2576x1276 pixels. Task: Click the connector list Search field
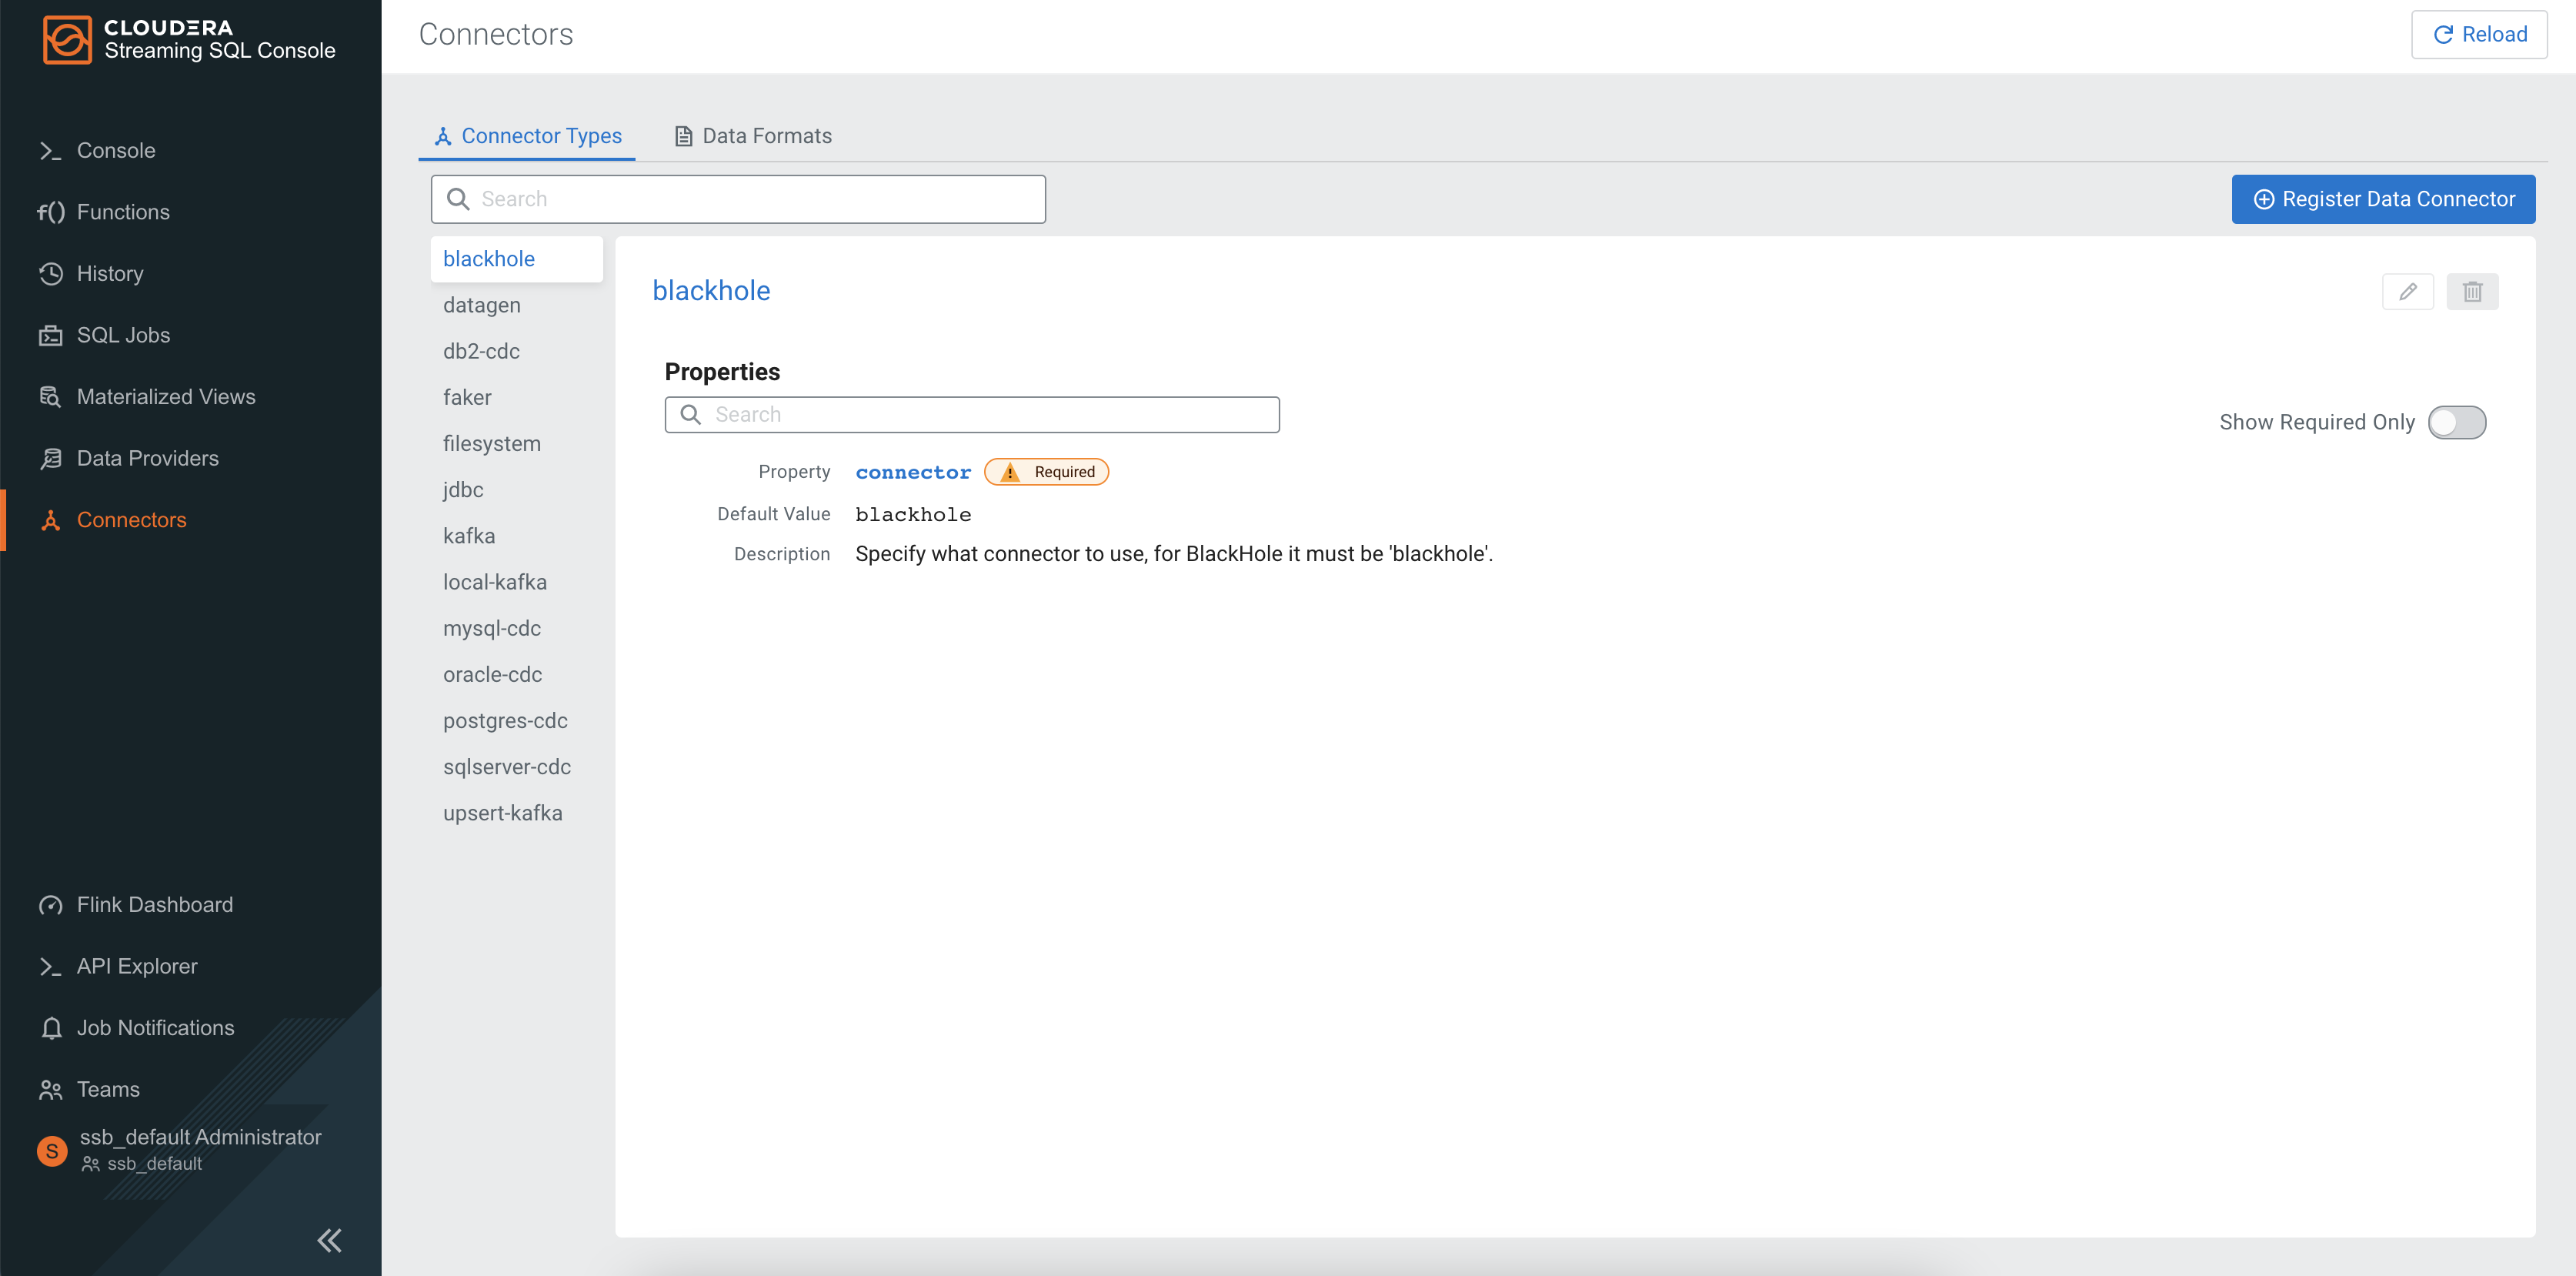pos(738,199)
